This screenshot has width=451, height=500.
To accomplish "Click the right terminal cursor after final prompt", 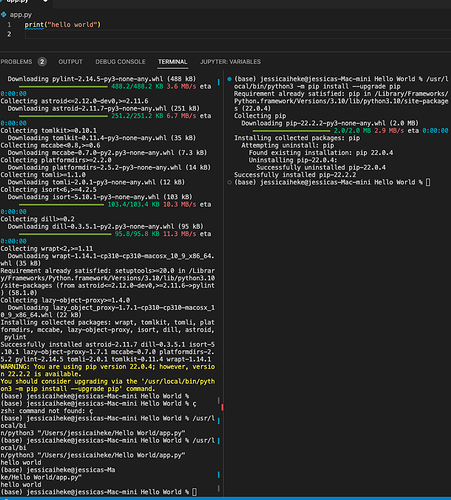I will 428,182.
